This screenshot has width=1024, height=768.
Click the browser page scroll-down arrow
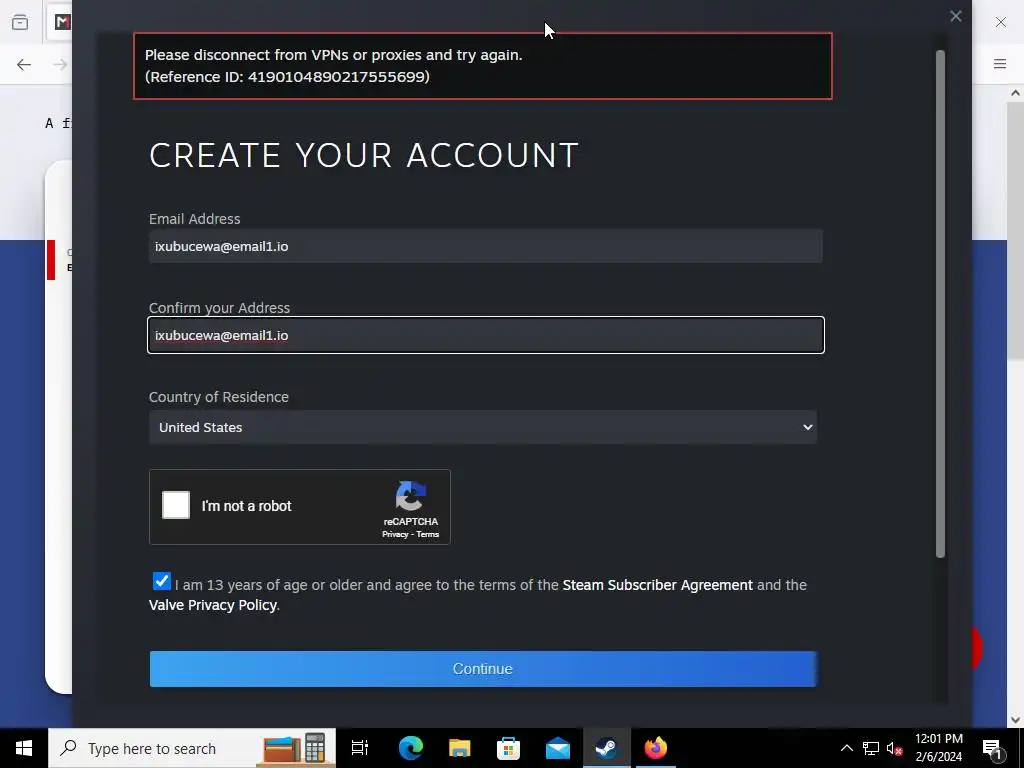pyautogui.click(x=1015, y=720)
